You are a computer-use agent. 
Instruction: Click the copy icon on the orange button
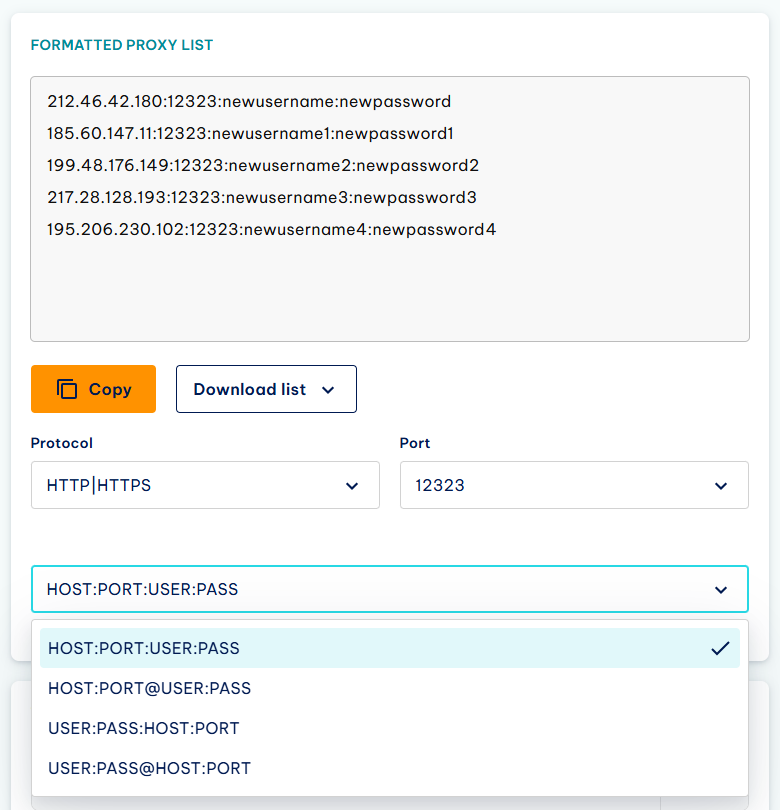[x=67, y=389]
